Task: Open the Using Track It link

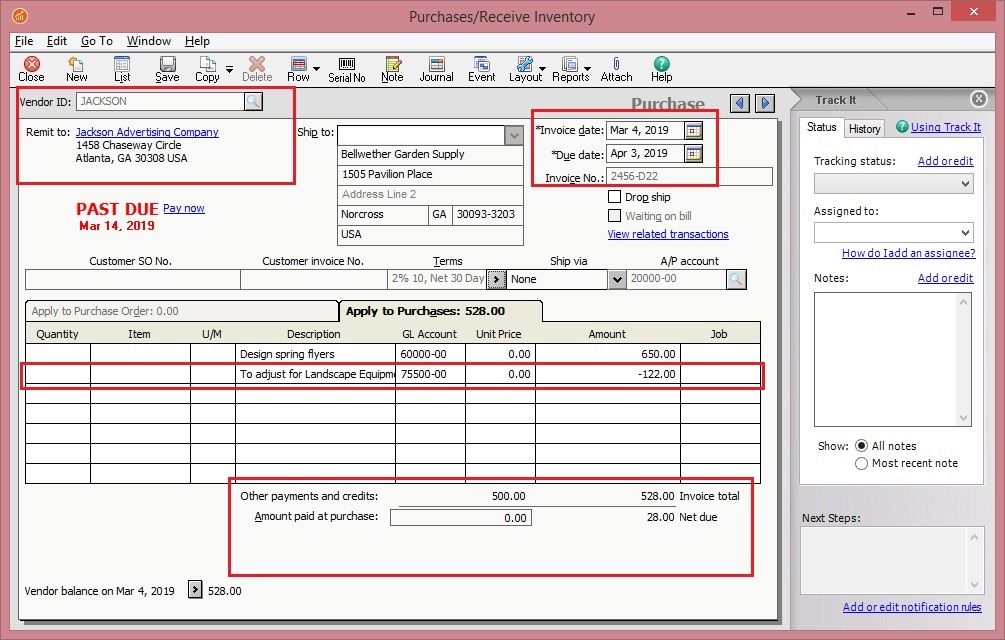Action: pos(945,127)
